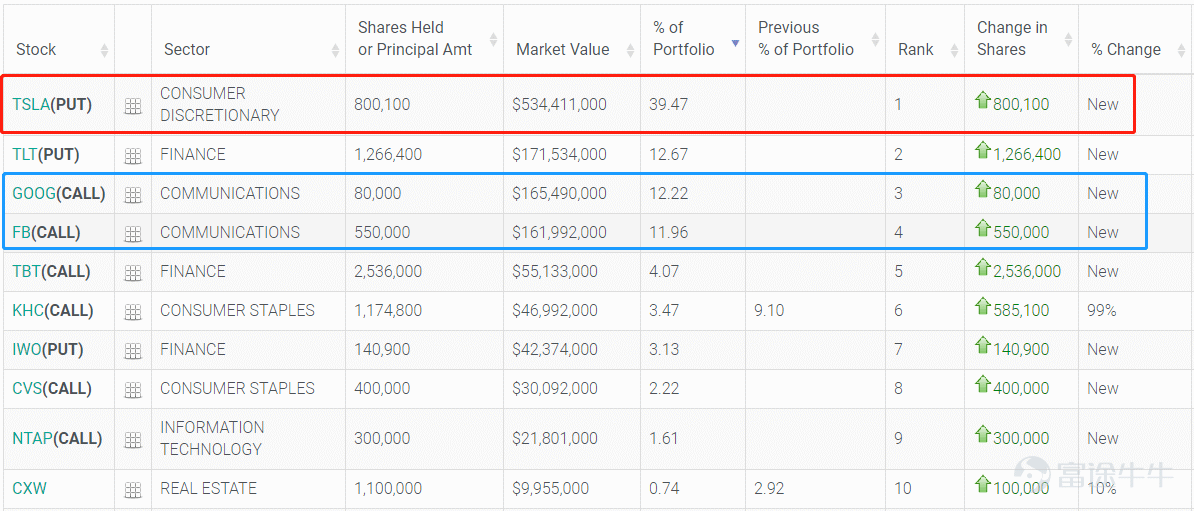The height and width of the screenshot is (511, 1194).
Task: Open grid icon in TBT(CALL) row
Action: pyautogui.click(x=132, y=273)
